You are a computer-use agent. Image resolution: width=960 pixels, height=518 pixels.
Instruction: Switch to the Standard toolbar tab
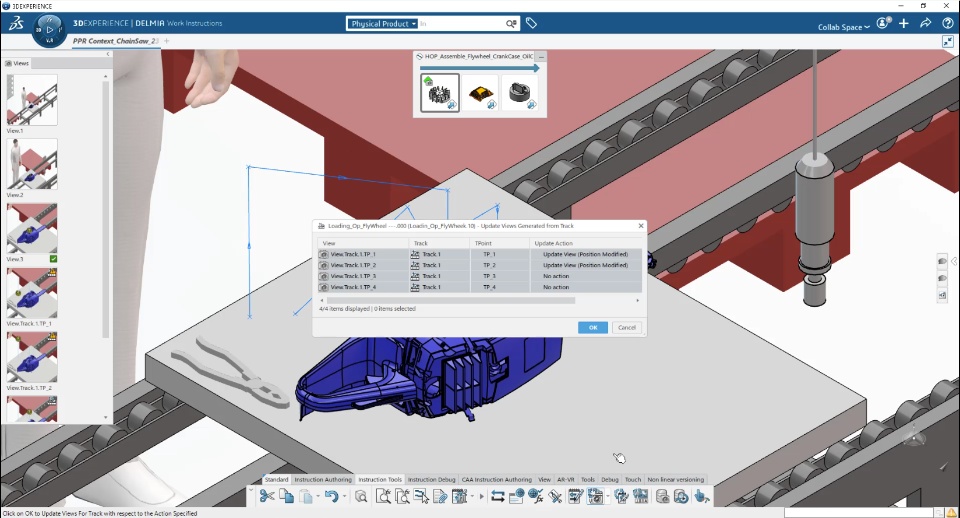[x=277, y=479]
